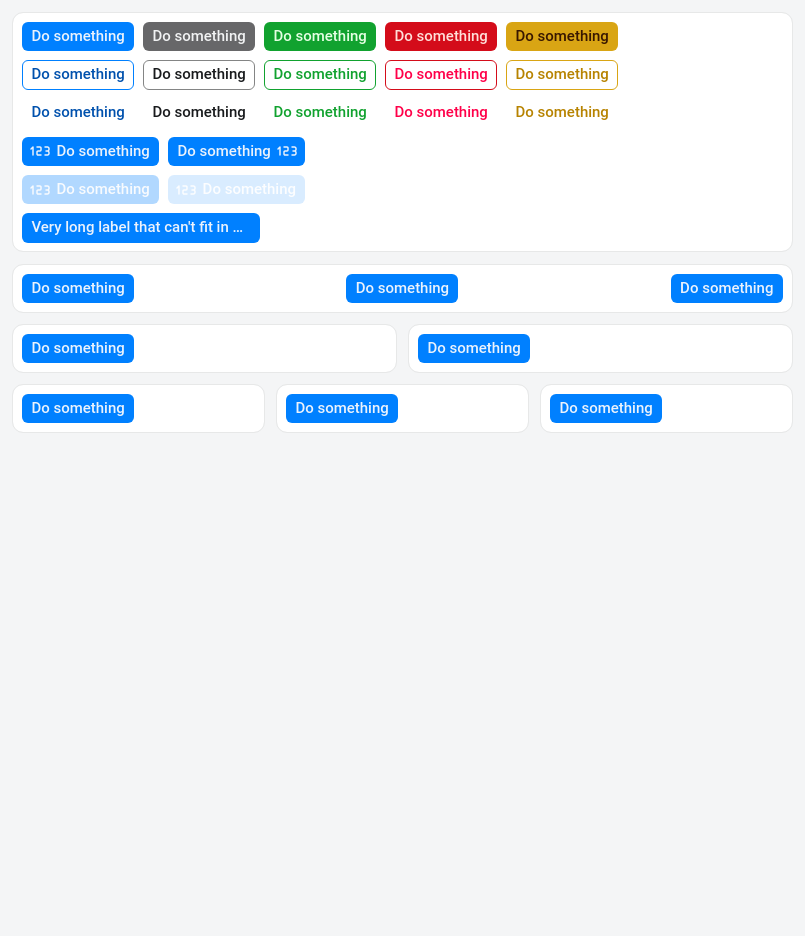Click the borderless pink text Do something button

click(x=440, y=113)
